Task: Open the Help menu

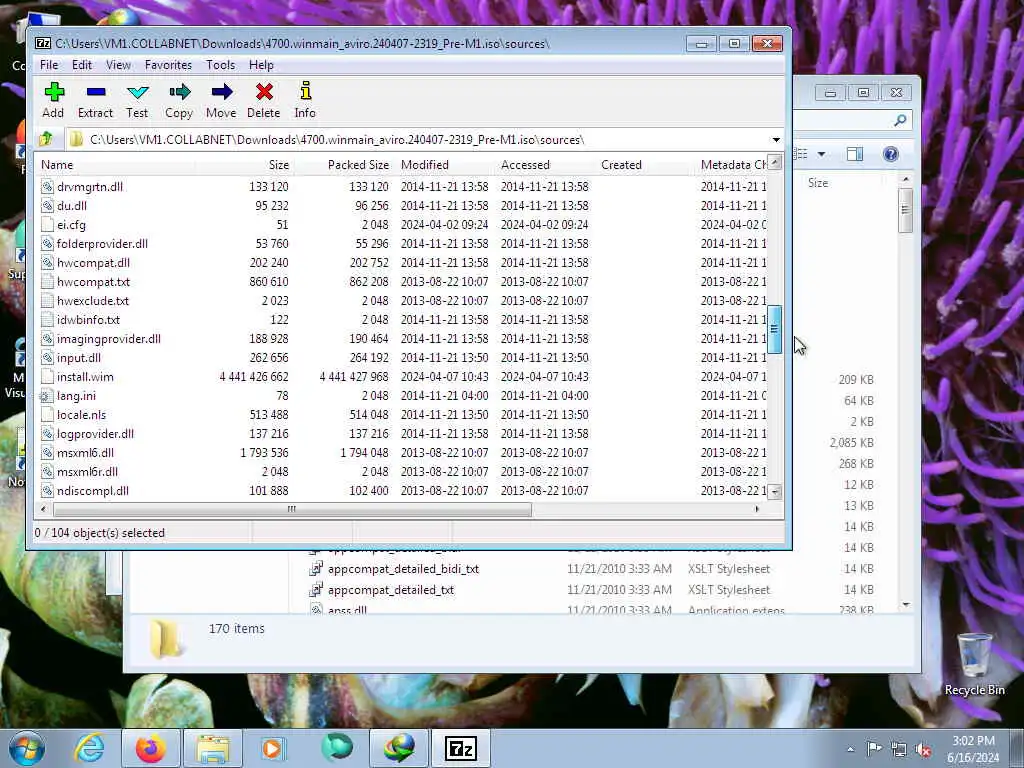Action: 261,65
